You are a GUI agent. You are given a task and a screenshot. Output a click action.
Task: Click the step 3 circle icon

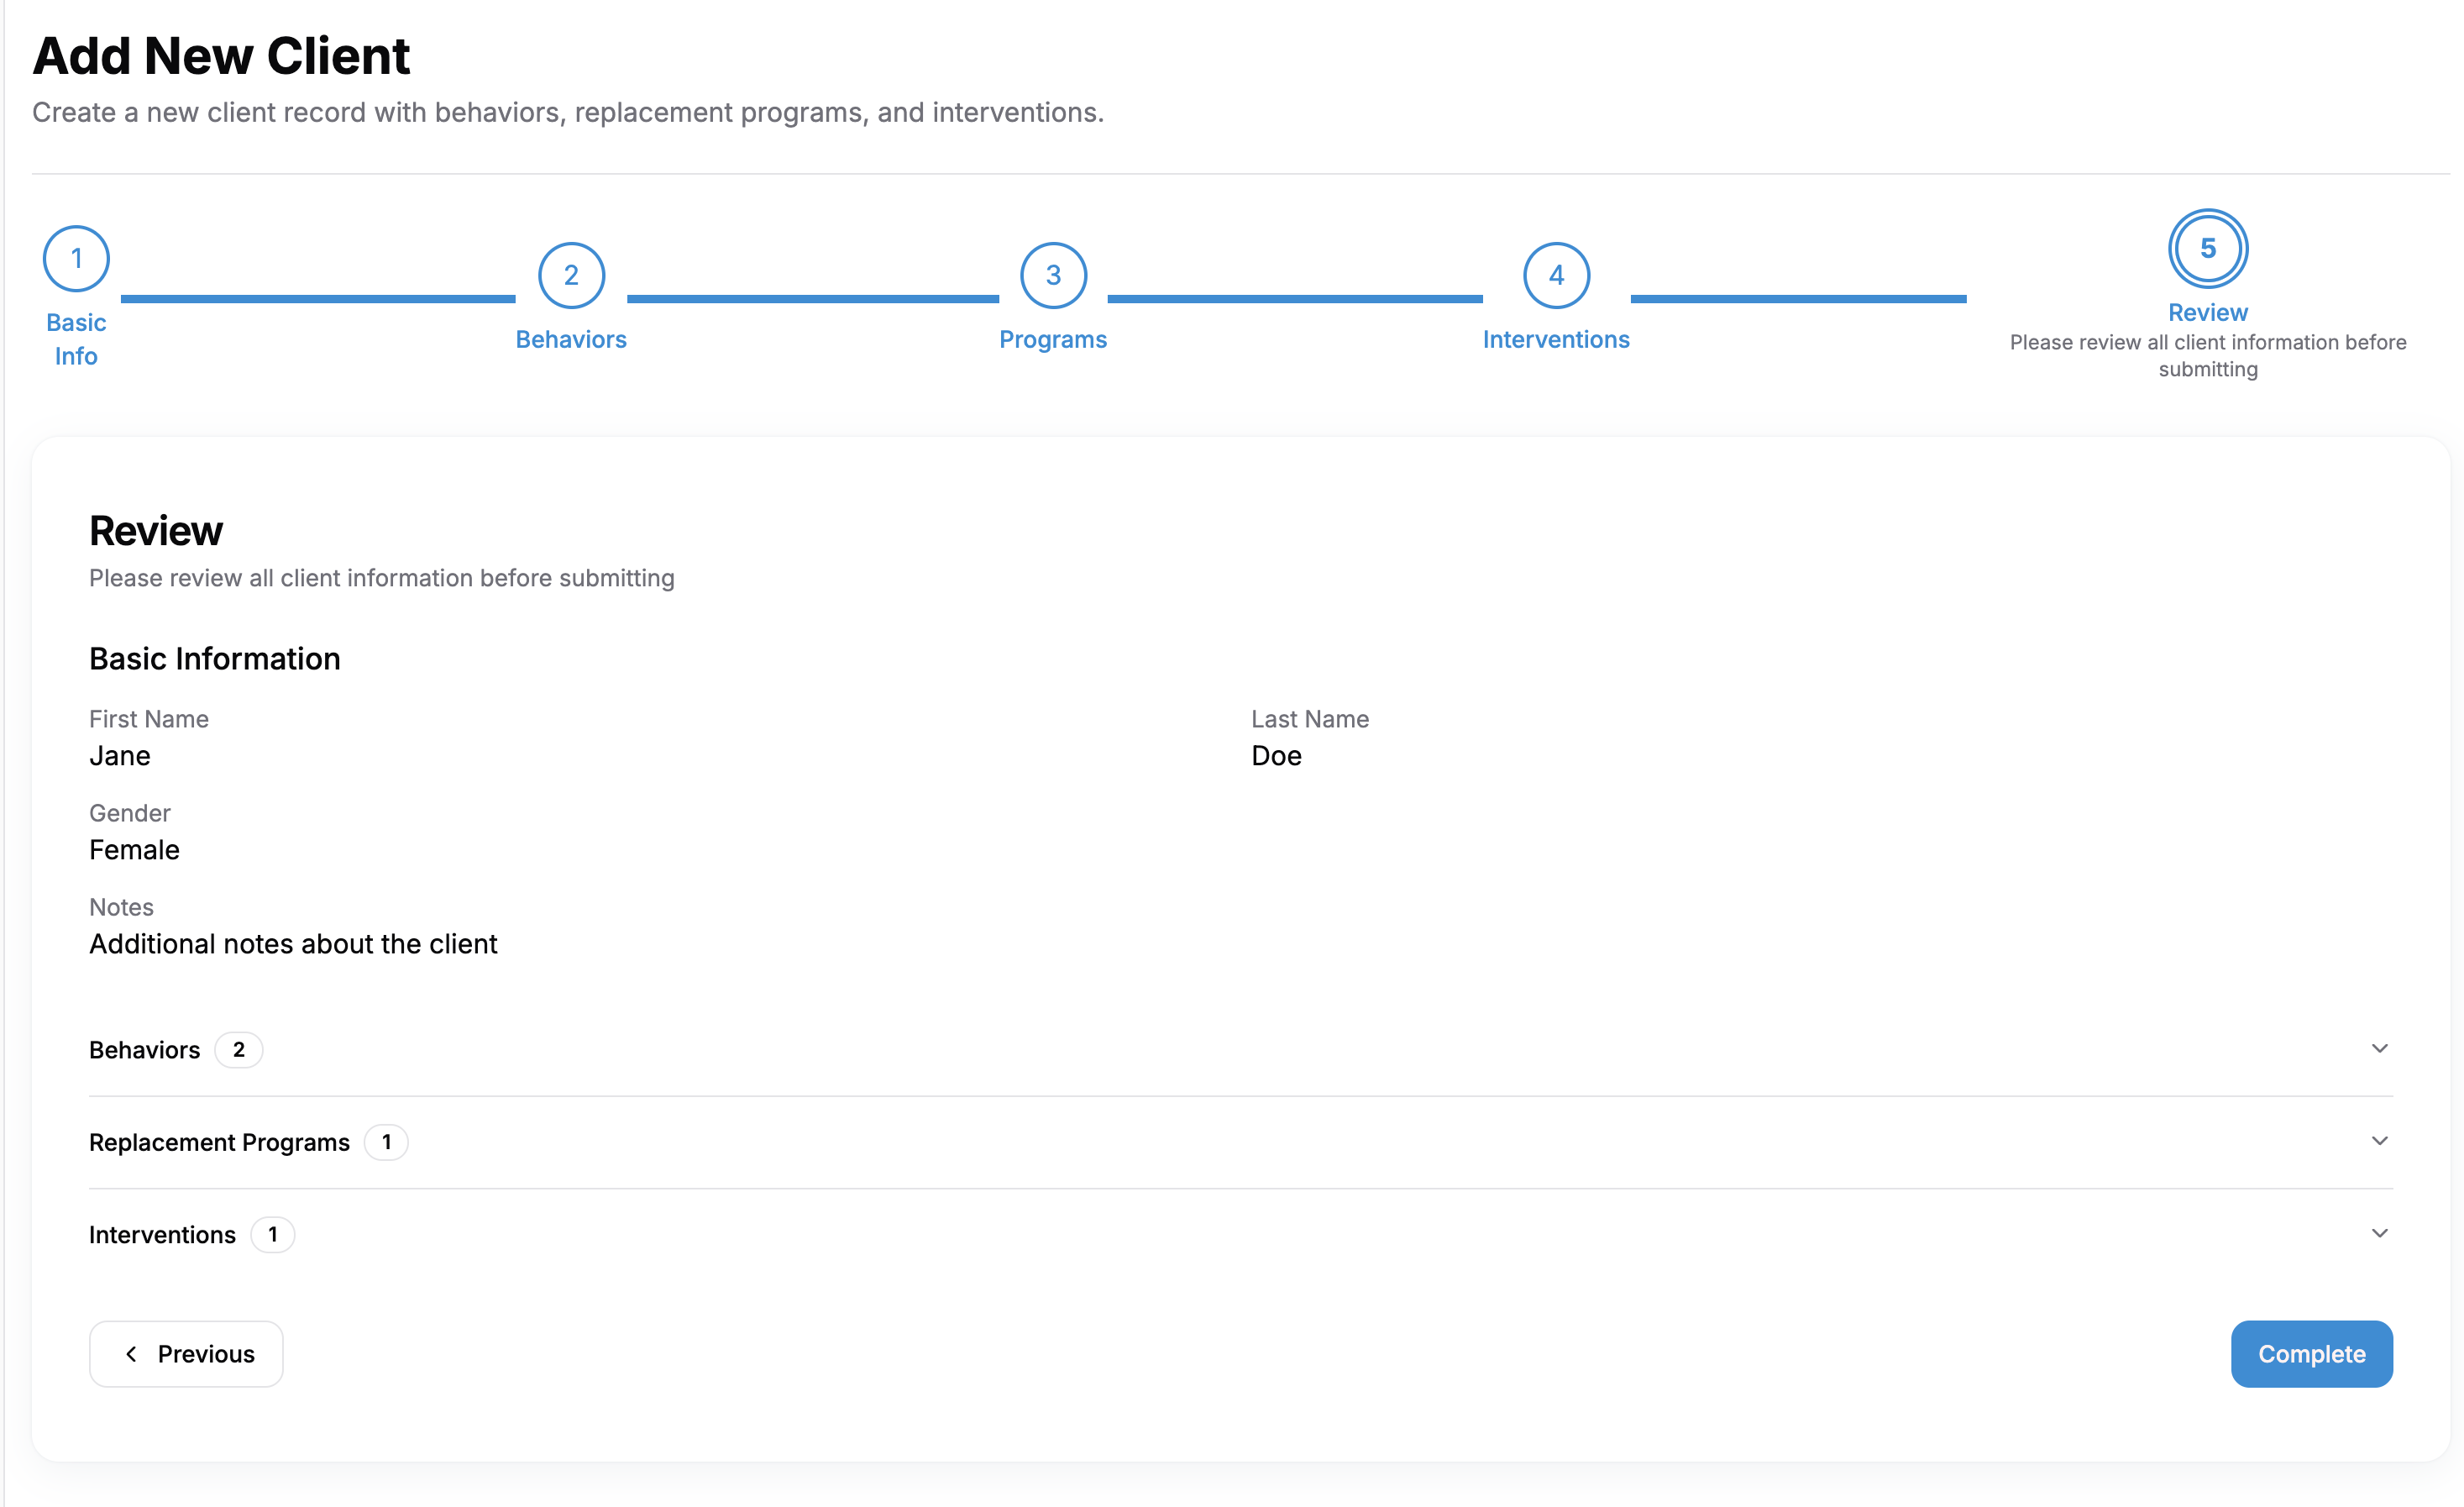(1053, 275)
